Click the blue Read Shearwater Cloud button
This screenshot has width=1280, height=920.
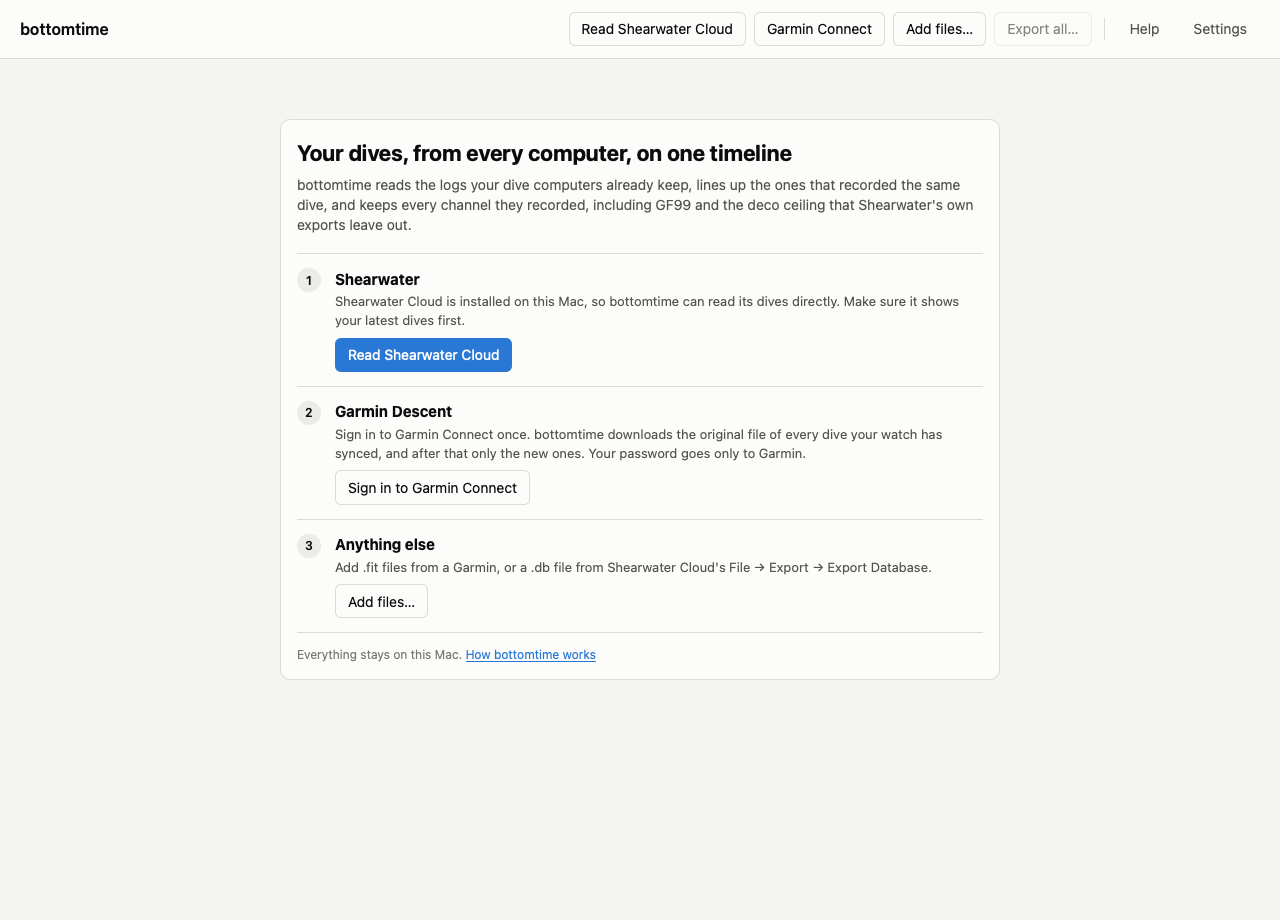click(x=423, y=355)
